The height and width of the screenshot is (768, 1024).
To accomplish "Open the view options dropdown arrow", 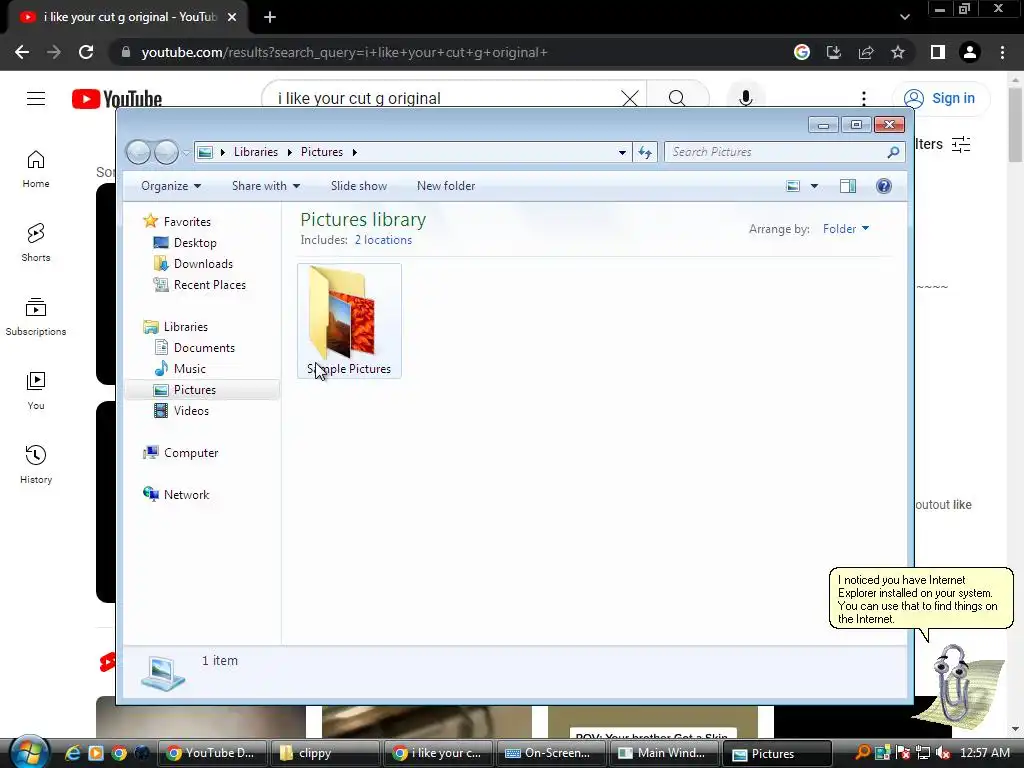I will (x=814, y=186).
